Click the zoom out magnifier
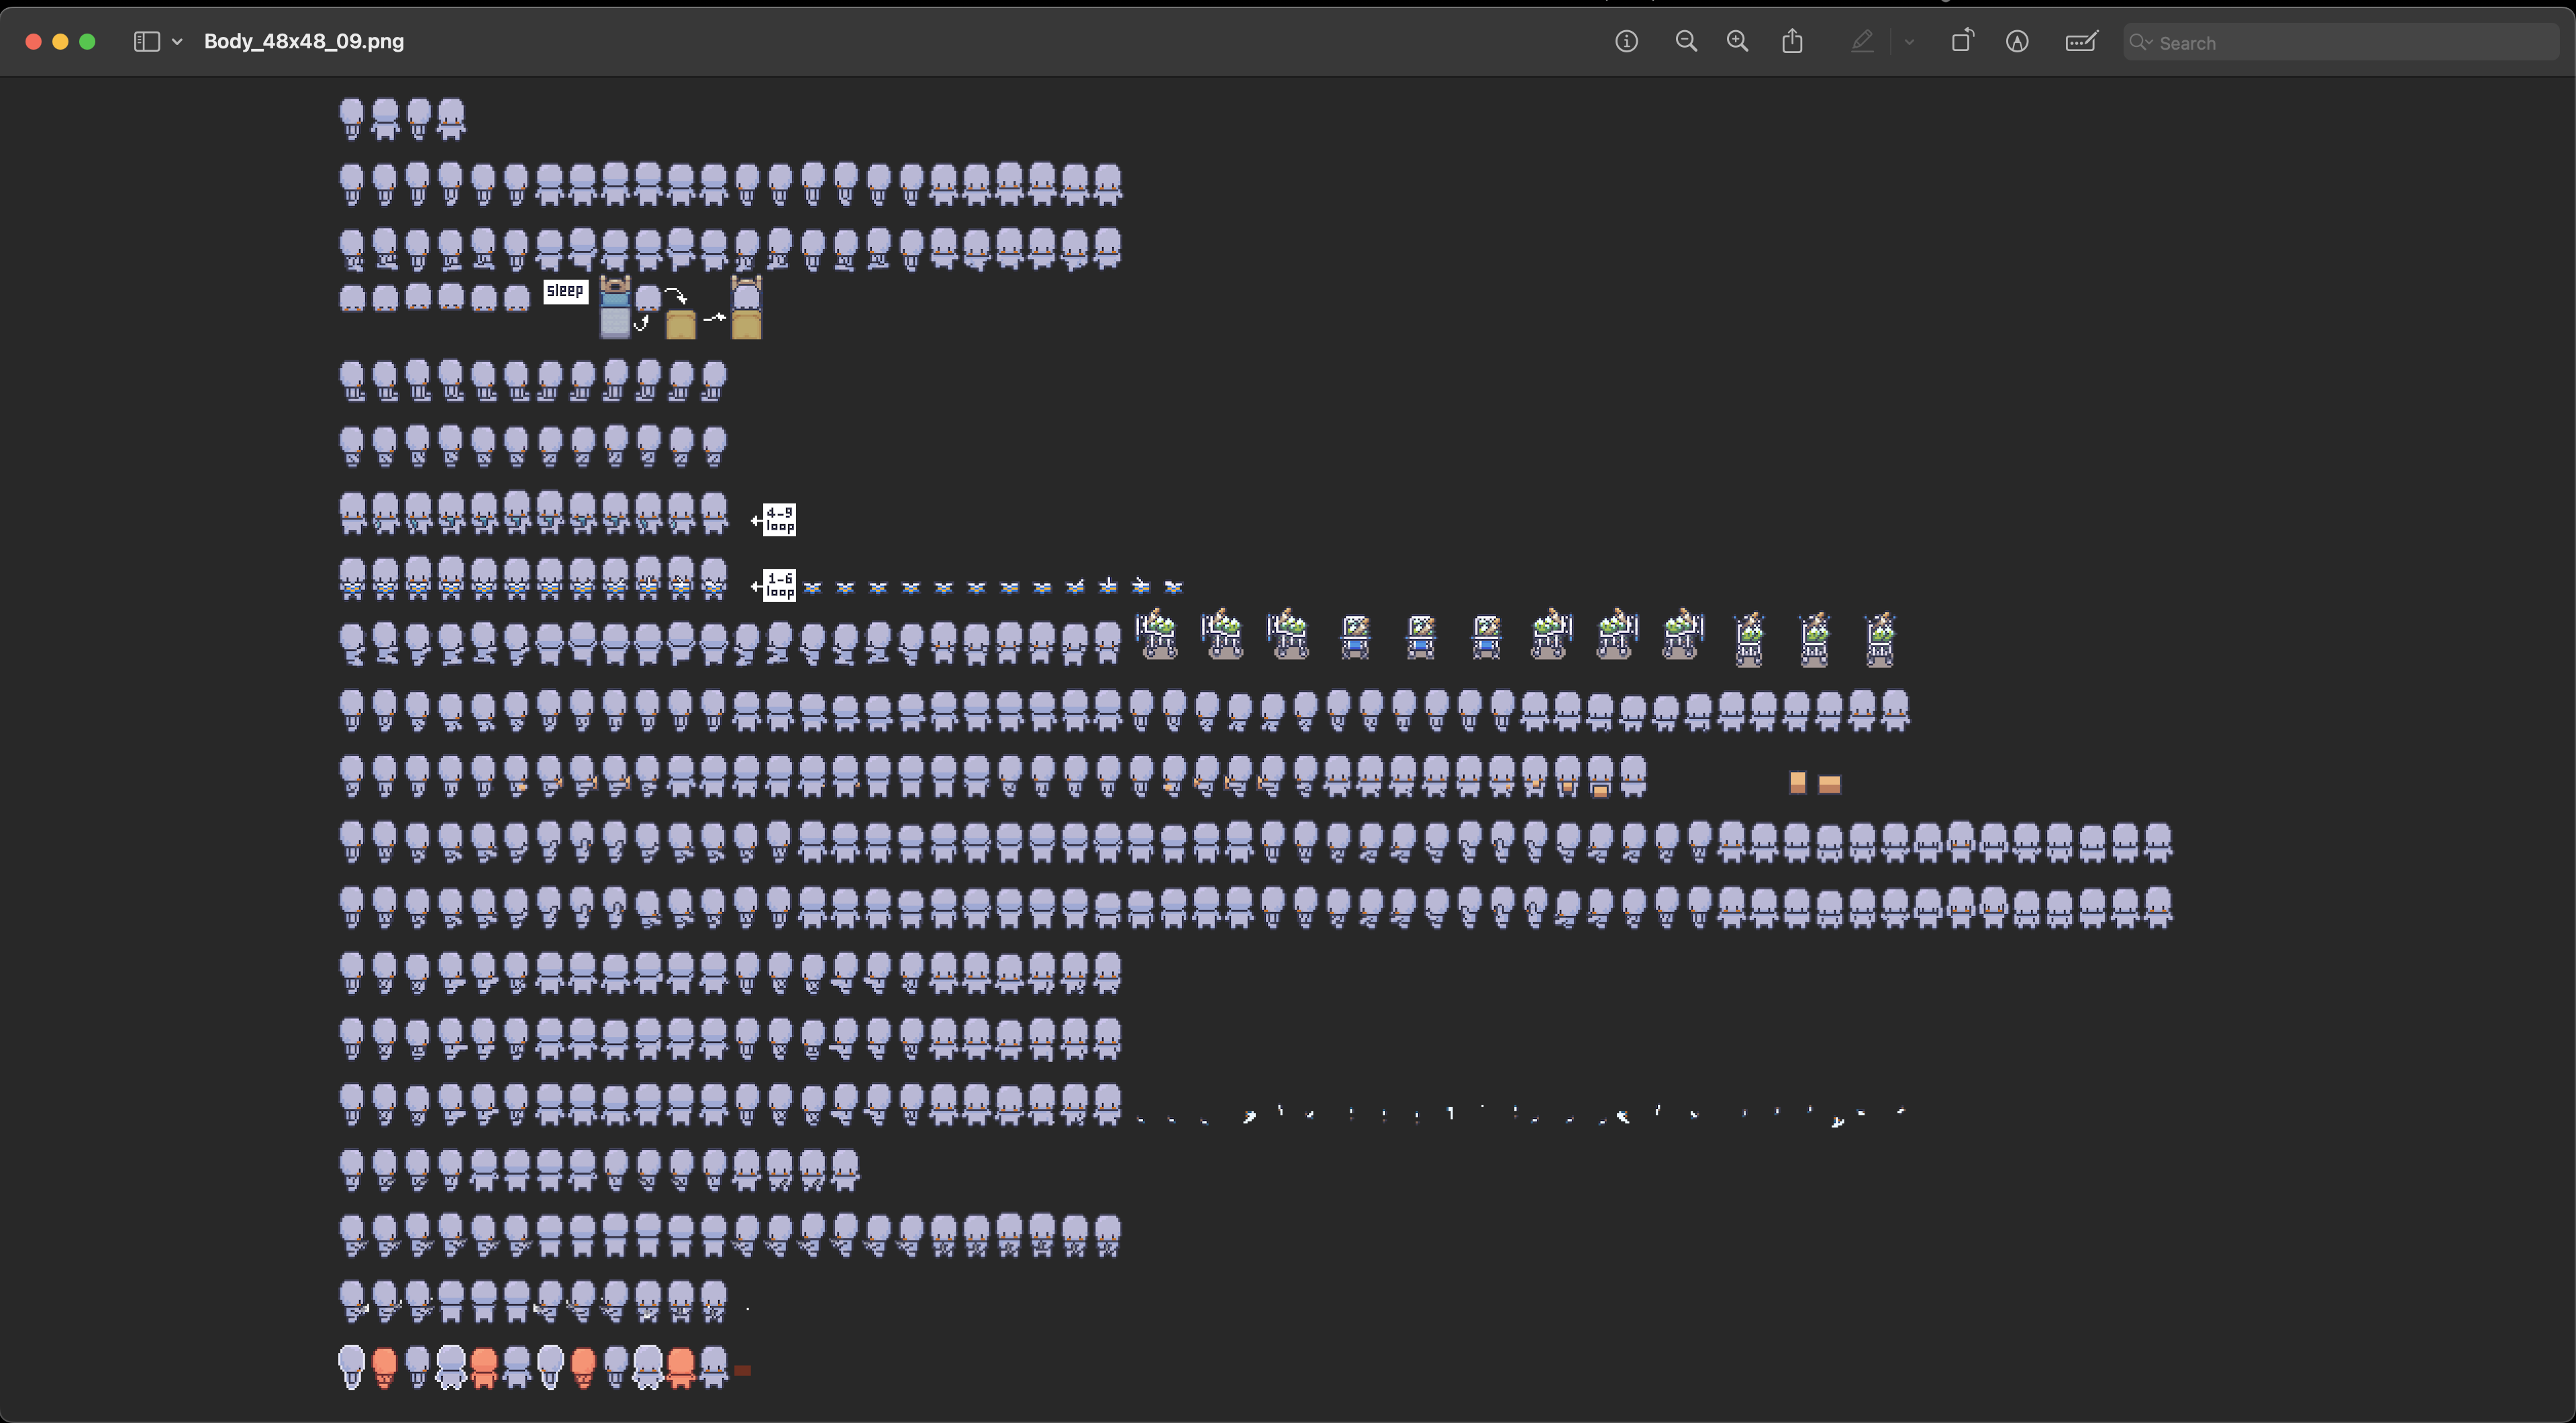 (1686, 41)
